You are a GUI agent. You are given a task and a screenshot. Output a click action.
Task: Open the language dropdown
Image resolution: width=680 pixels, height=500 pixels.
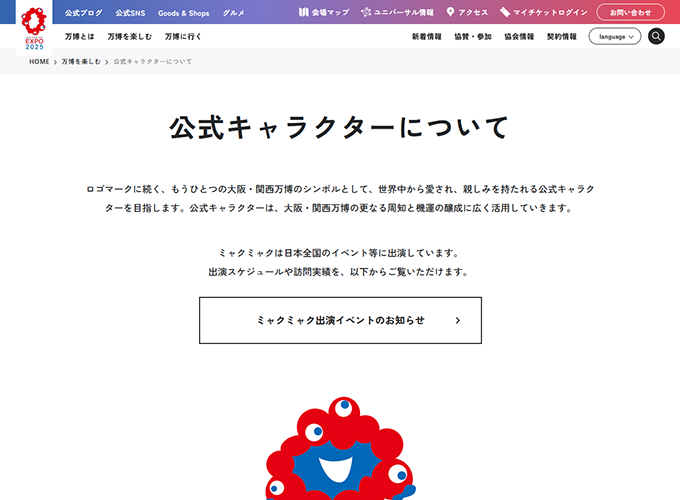tap(615, 36)
